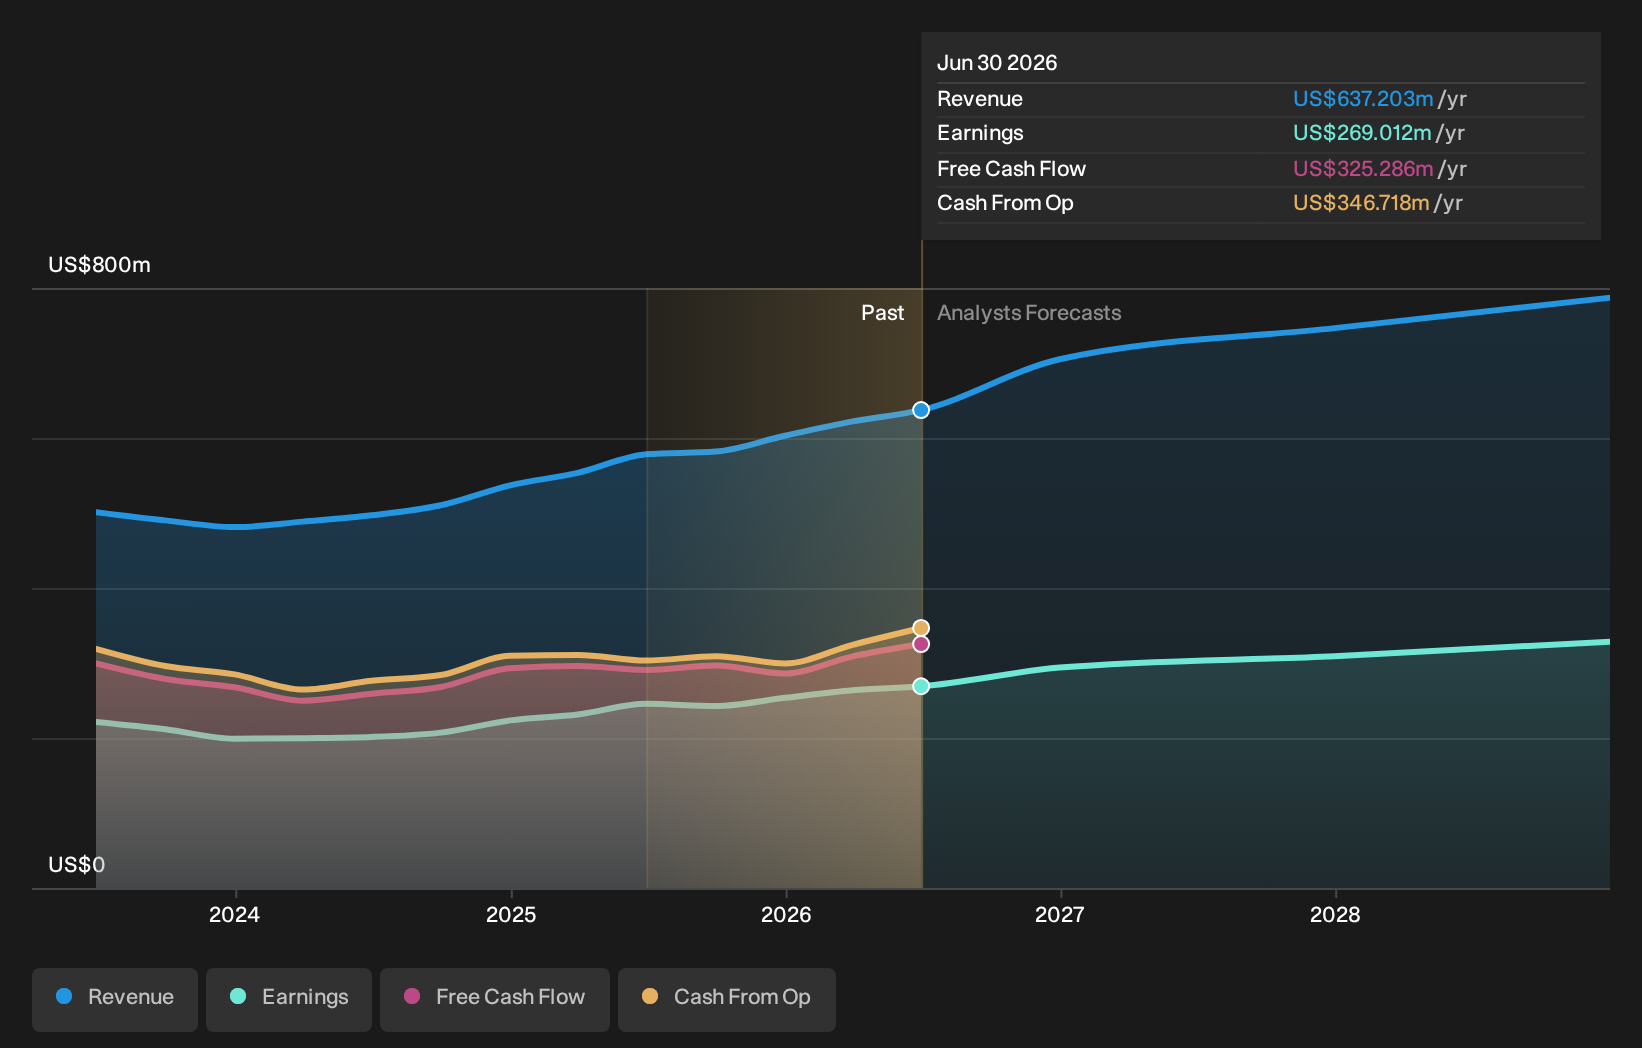1642x1048 pixels.
Task: Click the teal Earnings data point marker
Action: 921,686
